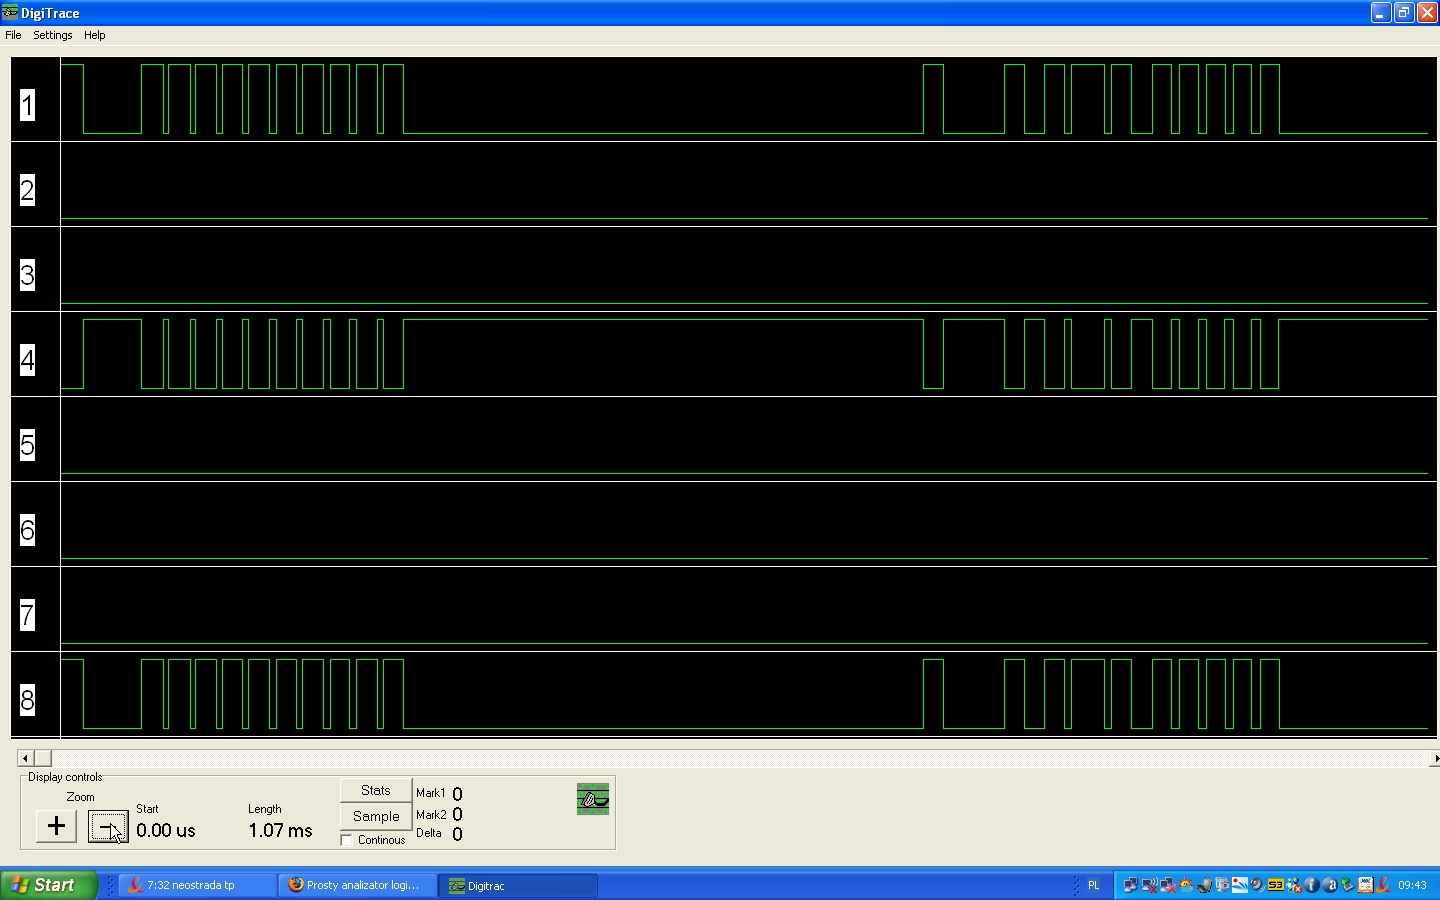The width and height of the screenshot is (1440, 900).
Task: Select channel 6 label
Action: tap(28, 530)
